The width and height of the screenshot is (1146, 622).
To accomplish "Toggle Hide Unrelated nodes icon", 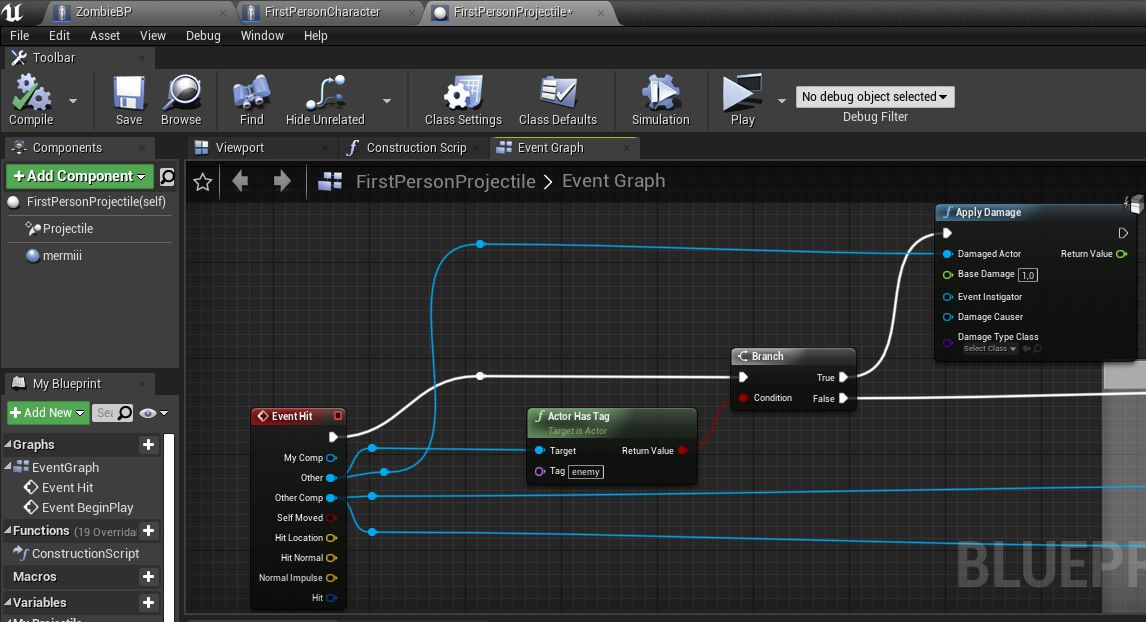I will tap(325, 93).
